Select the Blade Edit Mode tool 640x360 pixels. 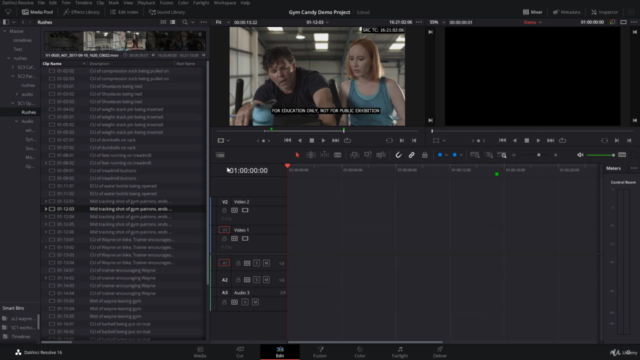[x=338, y=155]
